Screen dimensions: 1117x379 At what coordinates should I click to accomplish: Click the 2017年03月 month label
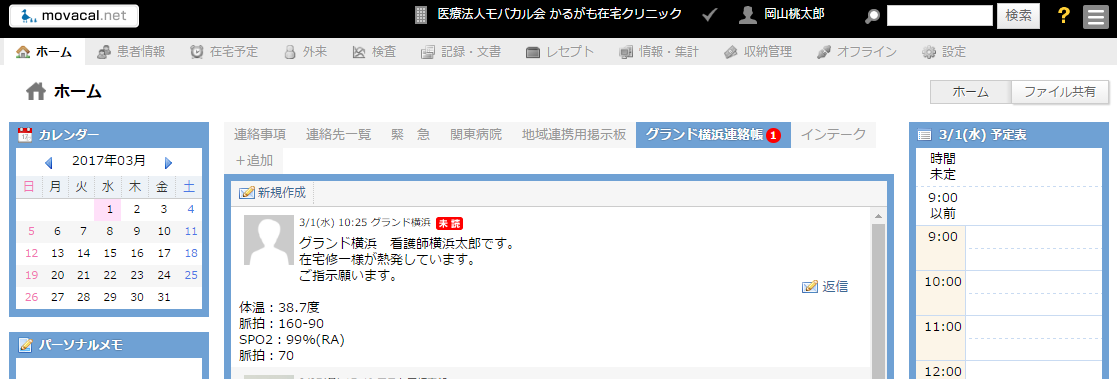click(x=108, y=161)
